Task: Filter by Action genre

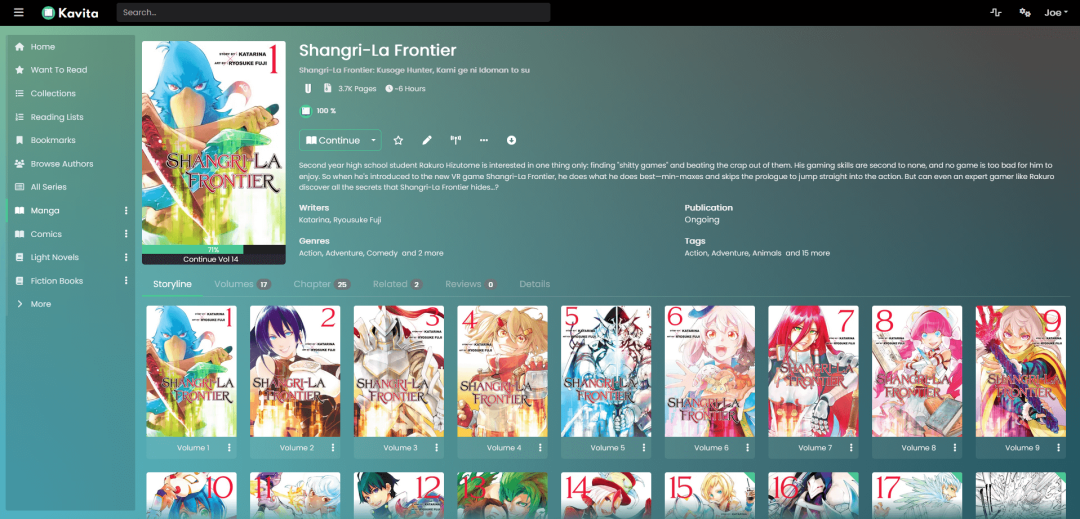Action: (x=310, y=253)
